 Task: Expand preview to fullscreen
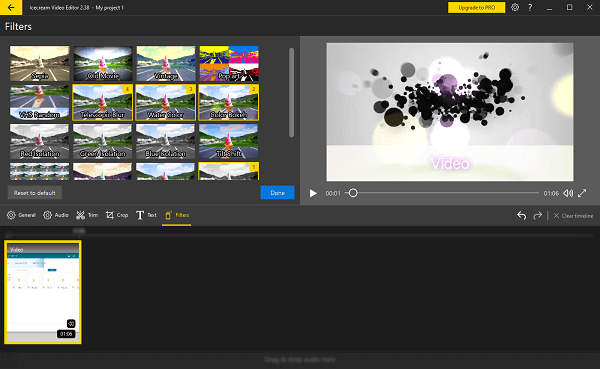[x=582, y=193]
